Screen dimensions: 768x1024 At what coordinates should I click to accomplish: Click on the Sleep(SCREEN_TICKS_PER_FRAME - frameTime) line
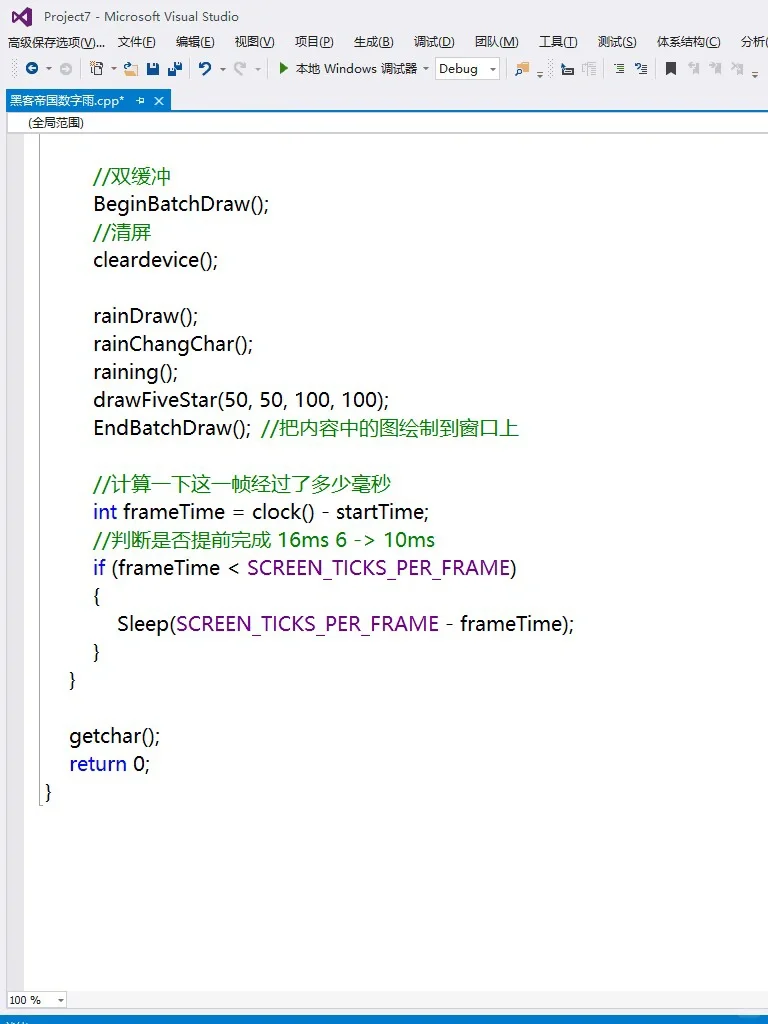point(345,624)
